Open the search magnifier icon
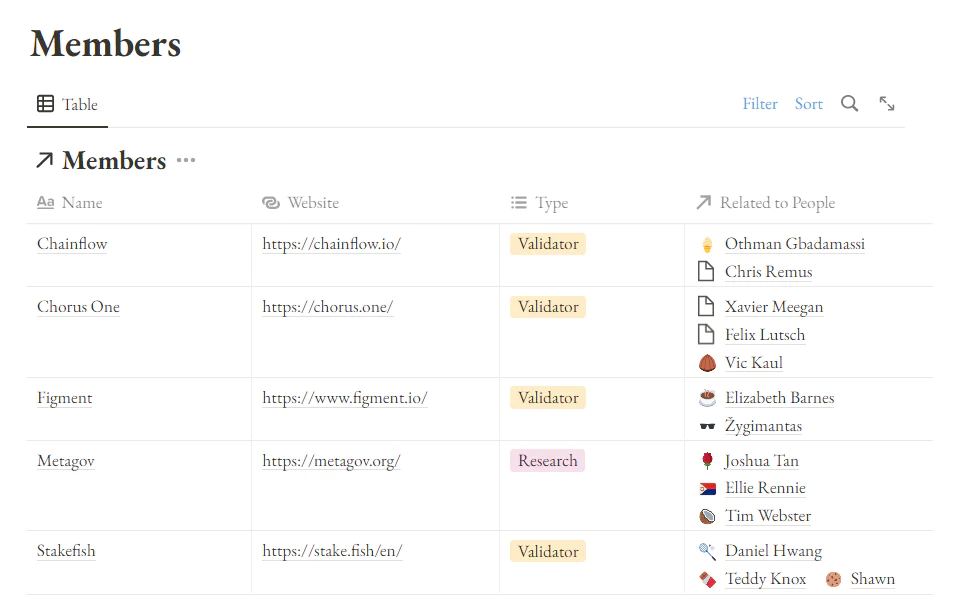954x616 pixels. point(849,104)
